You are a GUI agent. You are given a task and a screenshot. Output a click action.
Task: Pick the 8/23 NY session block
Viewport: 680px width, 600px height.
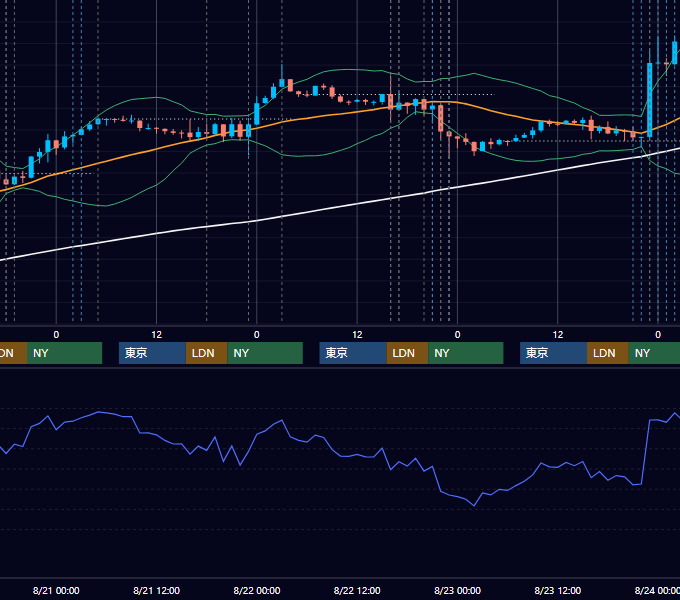click(654, 353)
